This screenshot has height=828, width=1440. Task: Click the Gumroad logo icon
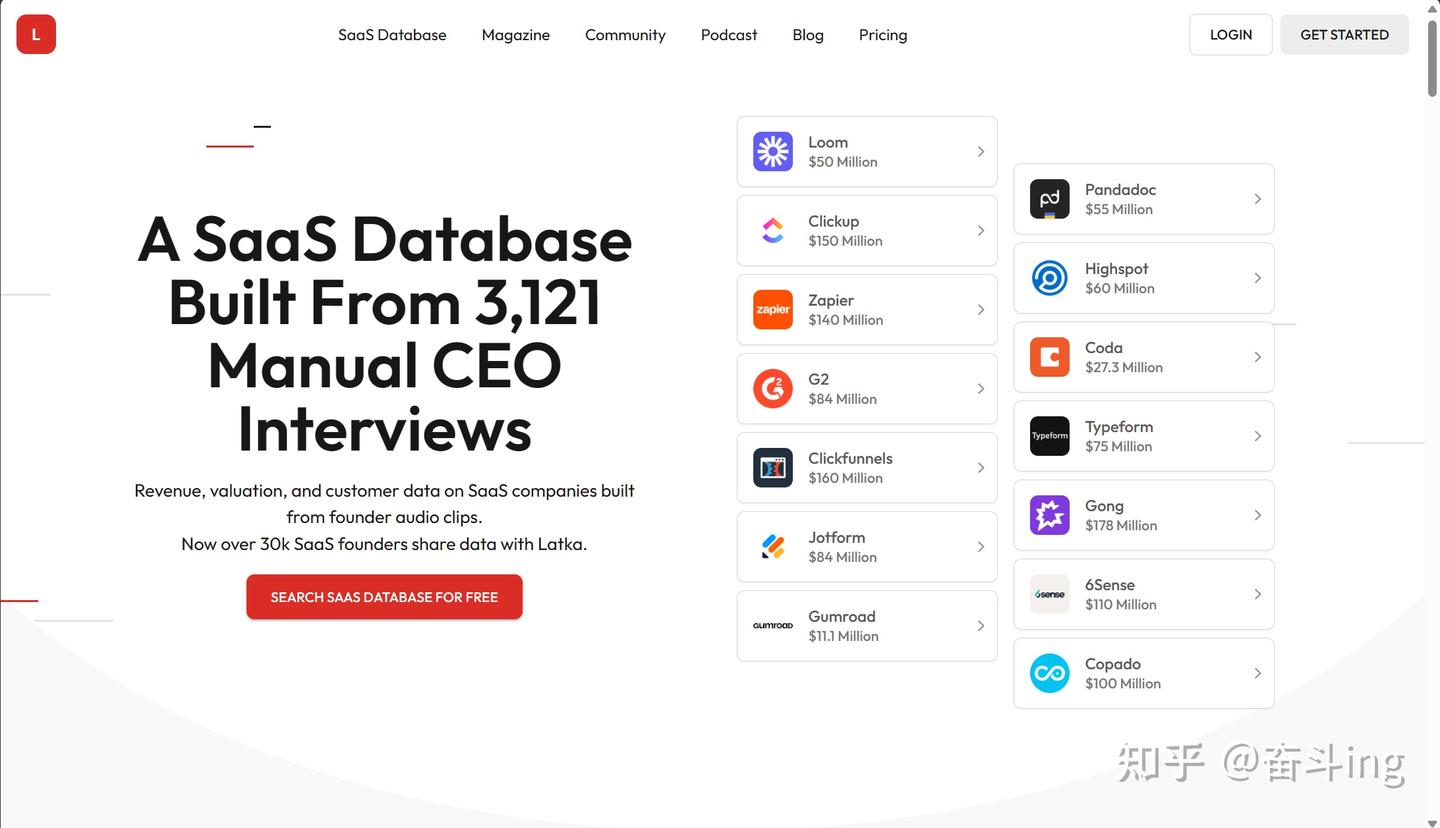click(x=773, y=625)
